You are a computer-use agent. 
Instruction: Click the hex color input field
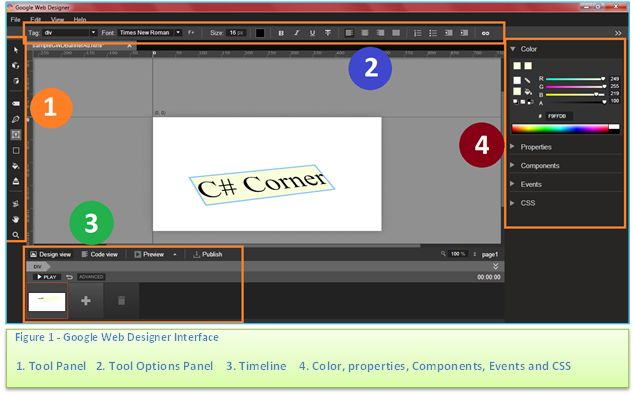[559, 116]
